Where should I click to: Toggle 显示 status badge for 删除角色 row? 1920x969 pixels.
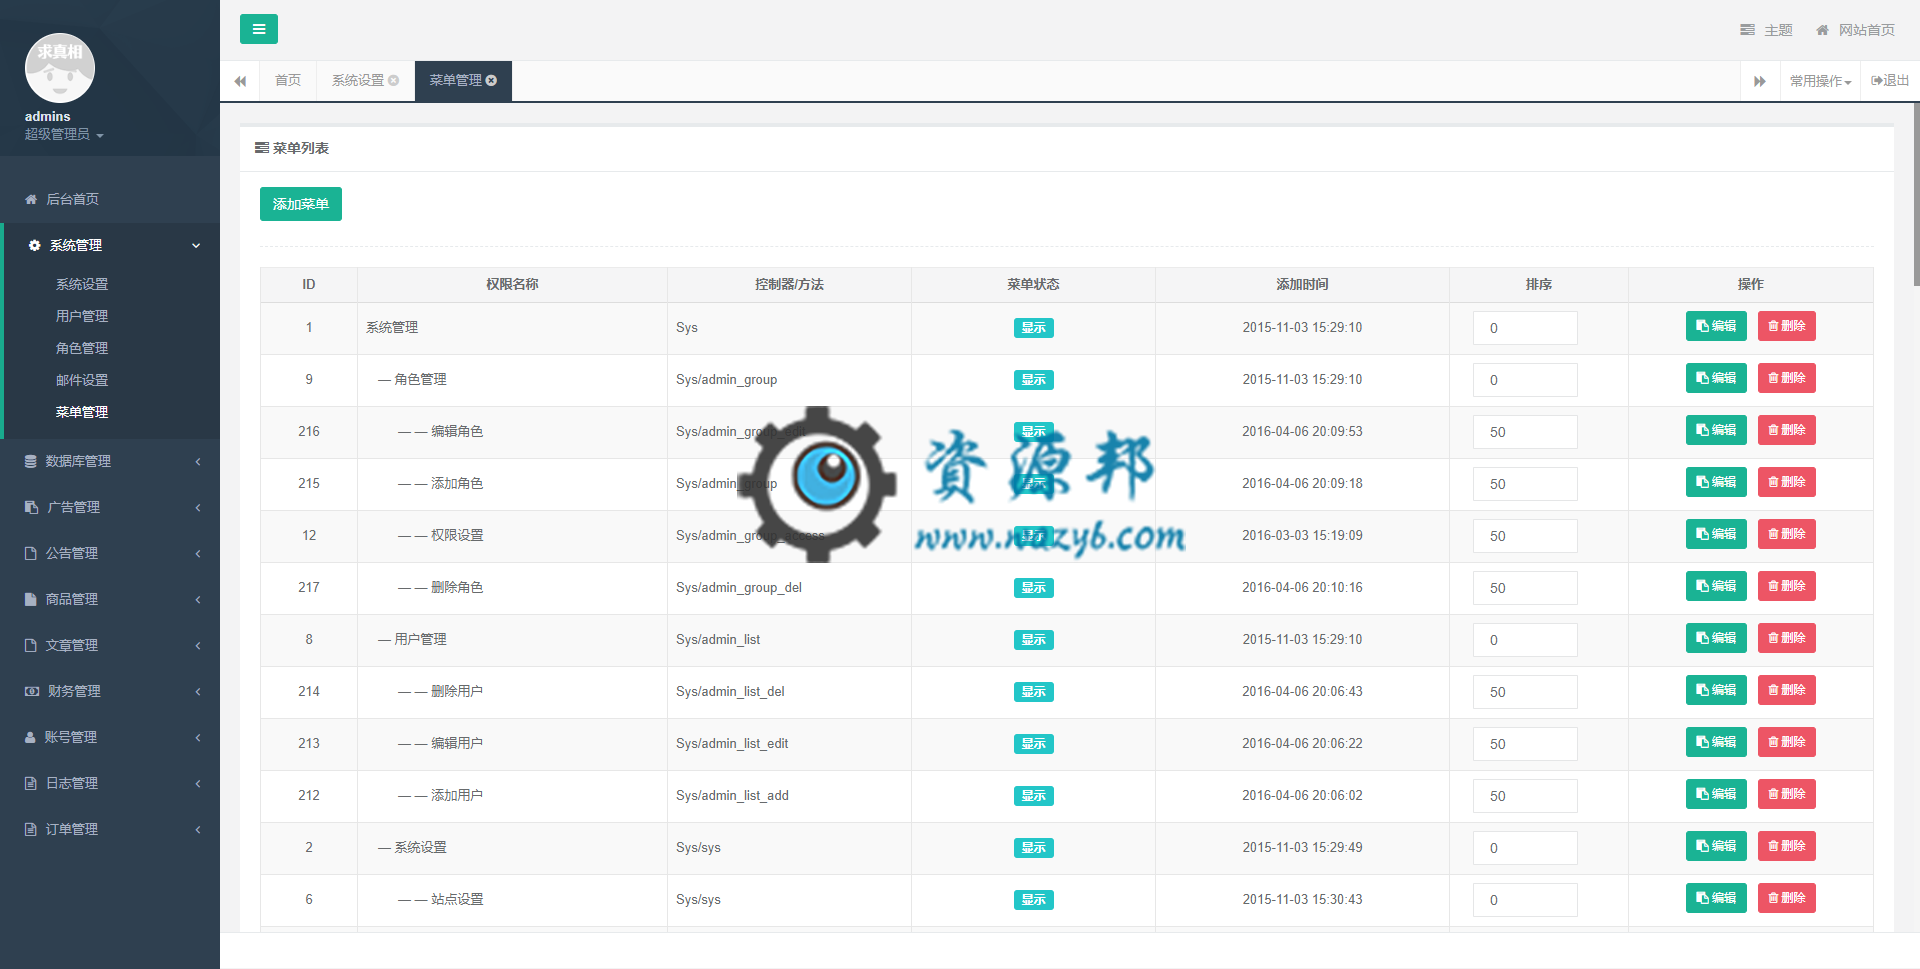click(x=1033, y=588)
